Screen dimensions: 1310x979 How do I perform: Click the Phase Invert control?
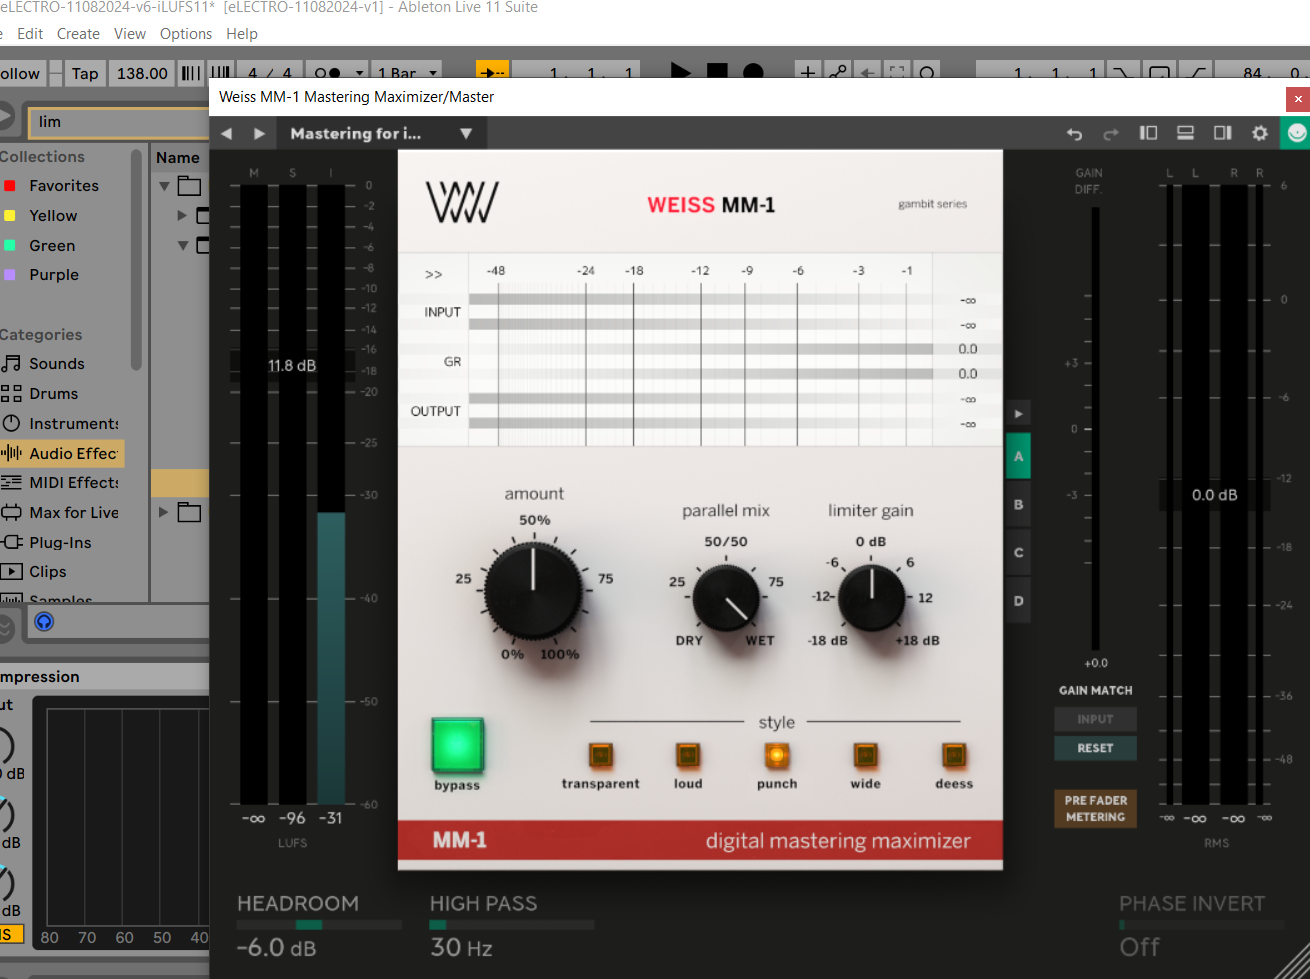click(1201, 925)
